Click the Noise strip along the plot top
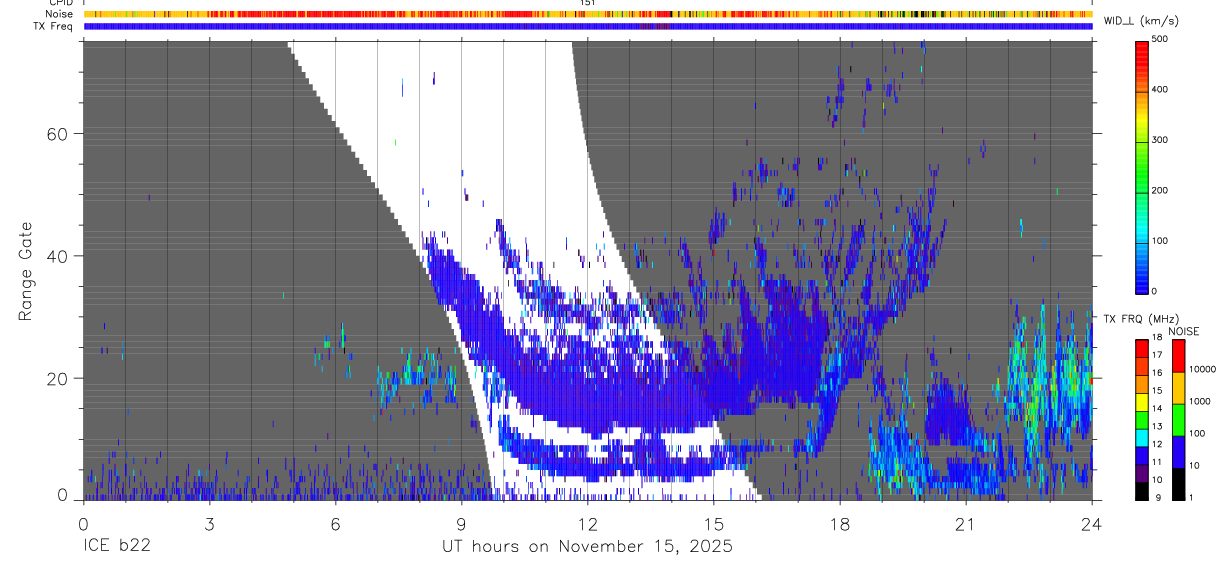Screen dimensions: 1228x567 pyautogui.click(x=588, y=14)
